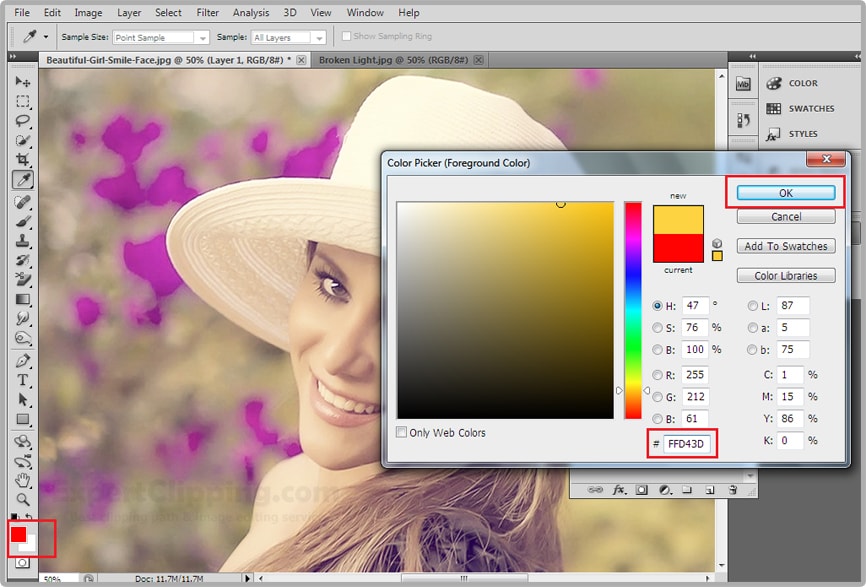The width and height of the screenshot is (866, 587).
Task: Select the Move tool
Action: coord(22,81)
